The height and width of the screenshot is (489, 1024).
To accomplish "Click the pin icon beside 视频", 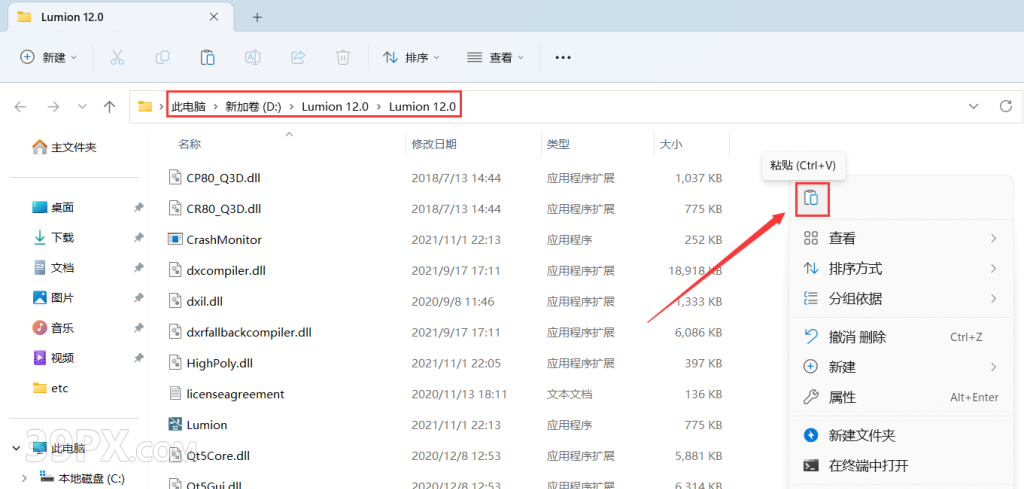I will pyautogui.click(x=138, y=358).
